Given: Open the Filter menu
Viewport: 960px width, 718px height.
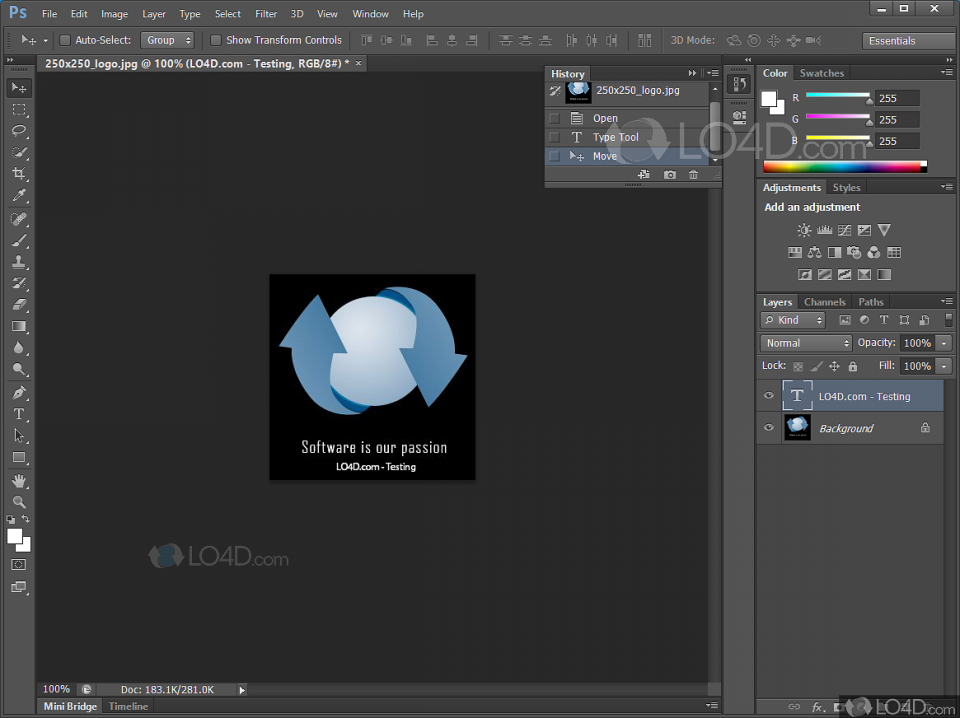Looking at the screenshot, I should coord(266,13).
